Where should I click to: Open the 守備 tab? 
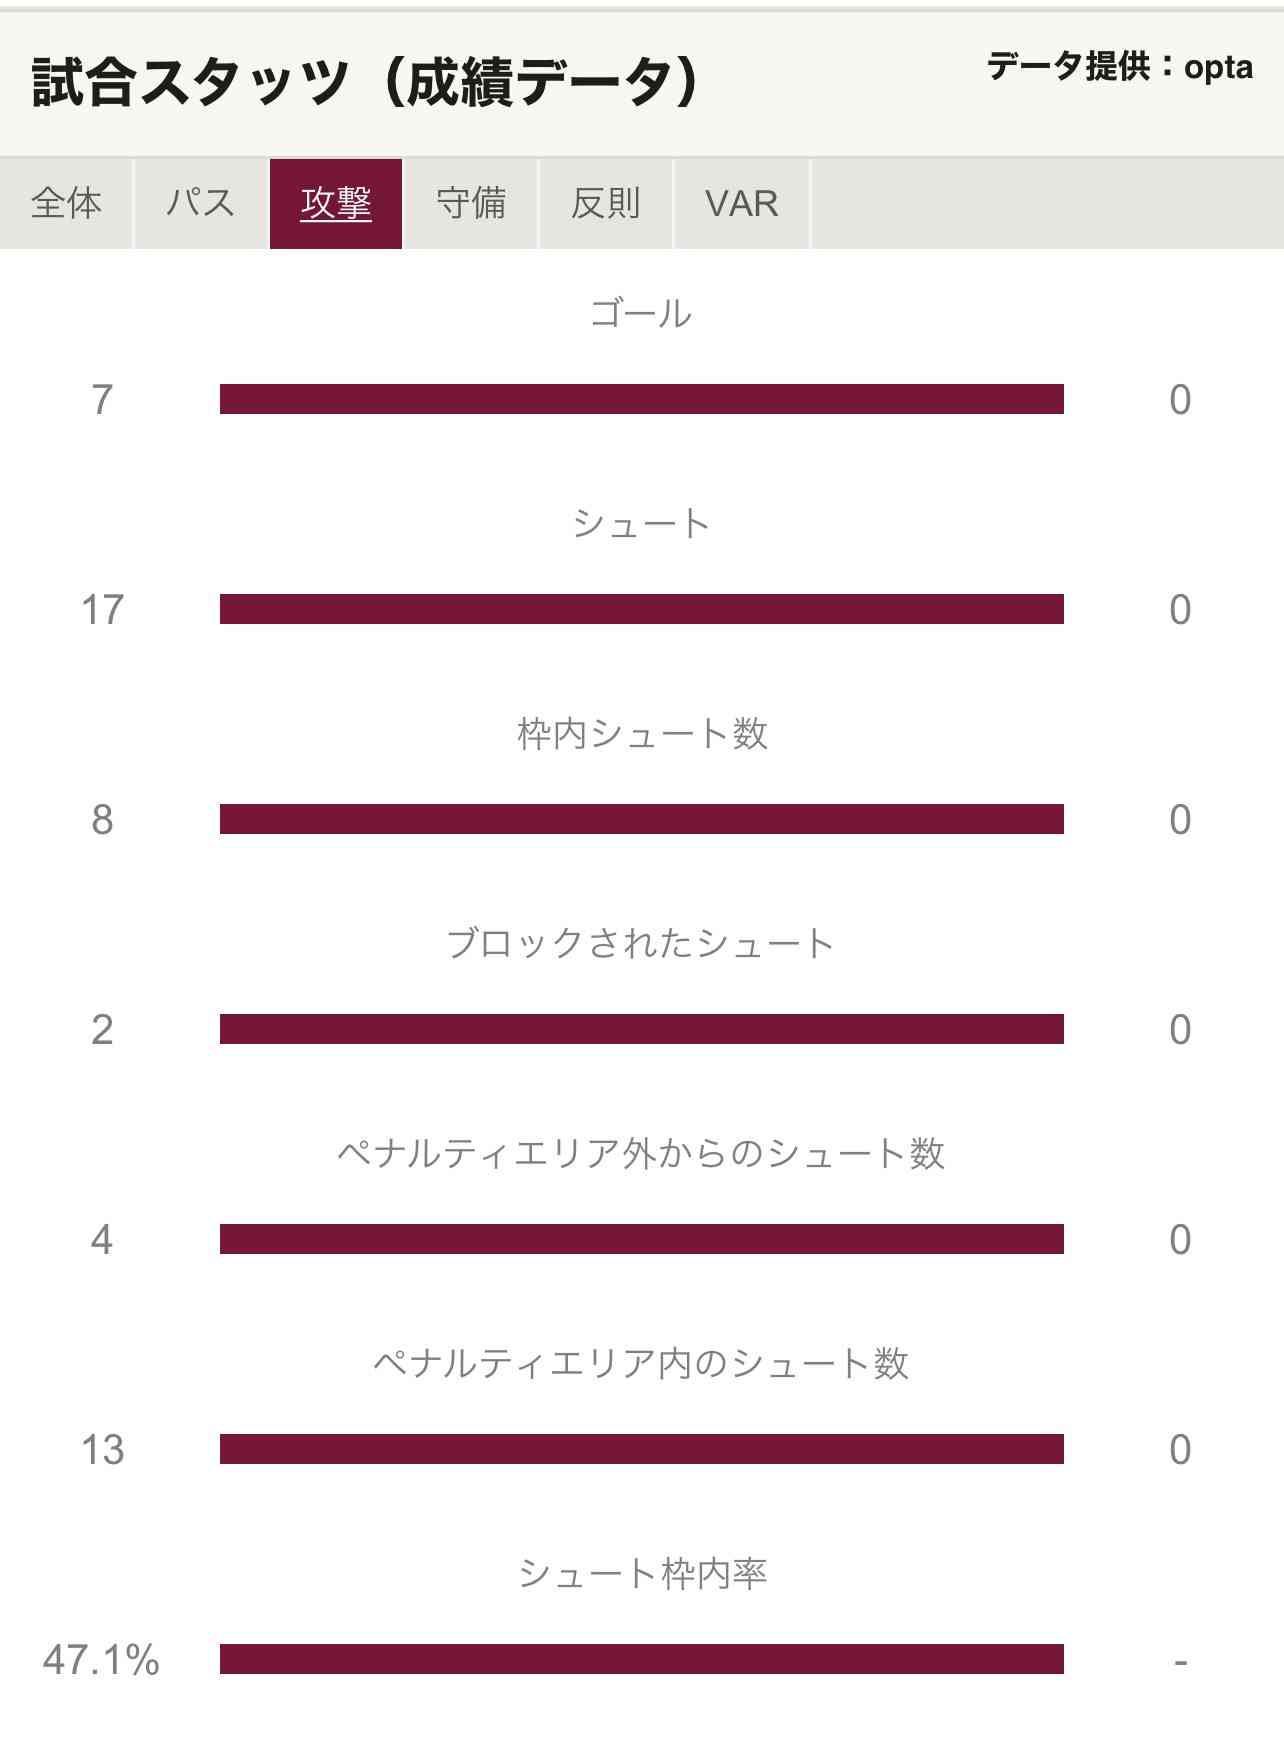(x=471, y=203)
